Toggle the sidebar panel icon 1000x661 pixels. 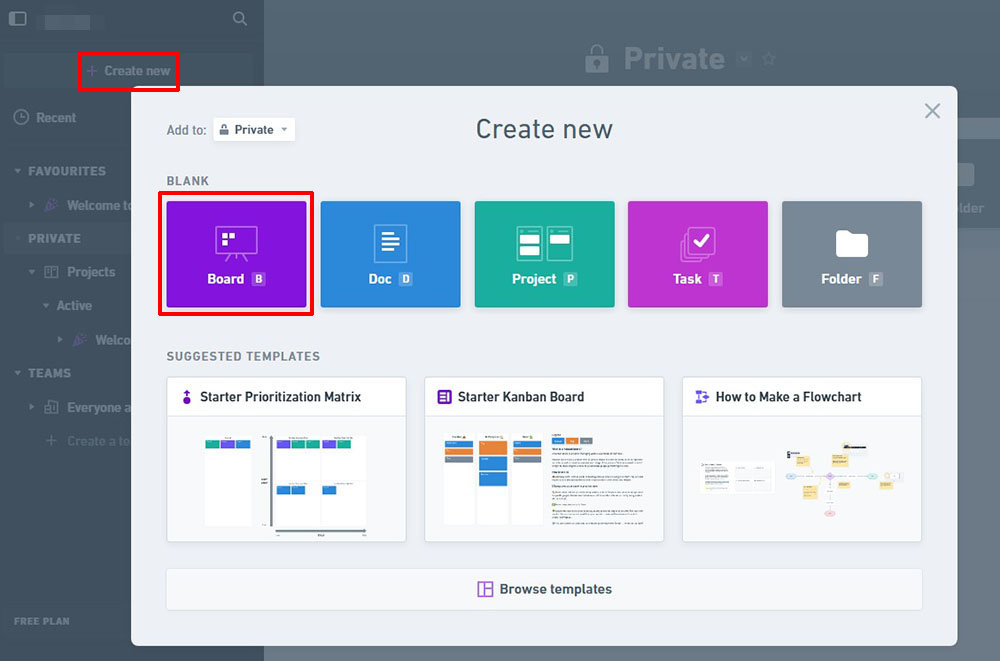17,19
